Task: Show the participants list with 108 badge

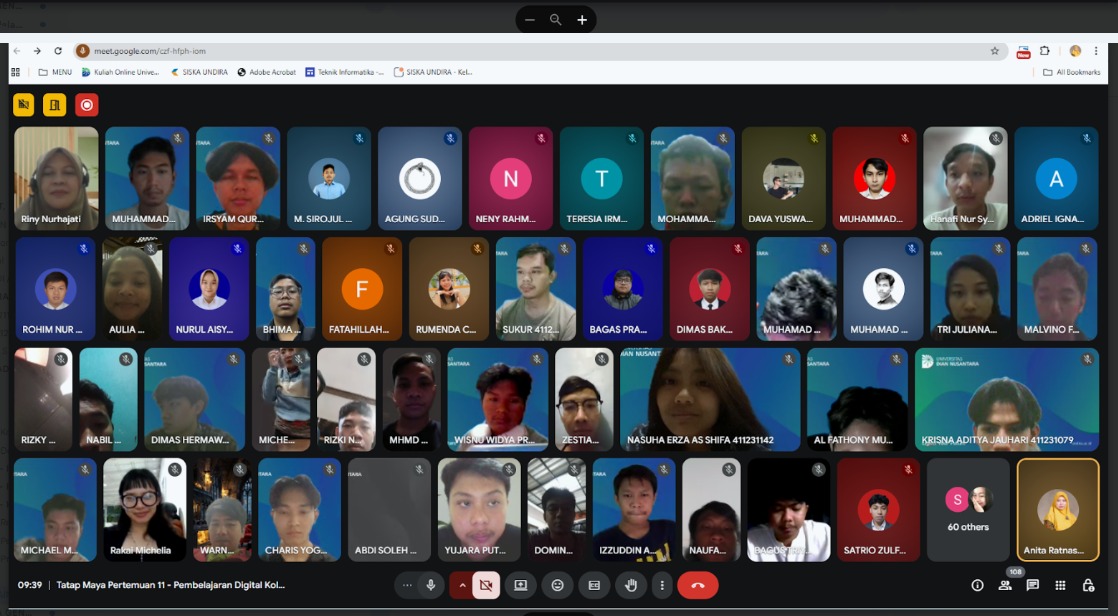Action: 1005,585
